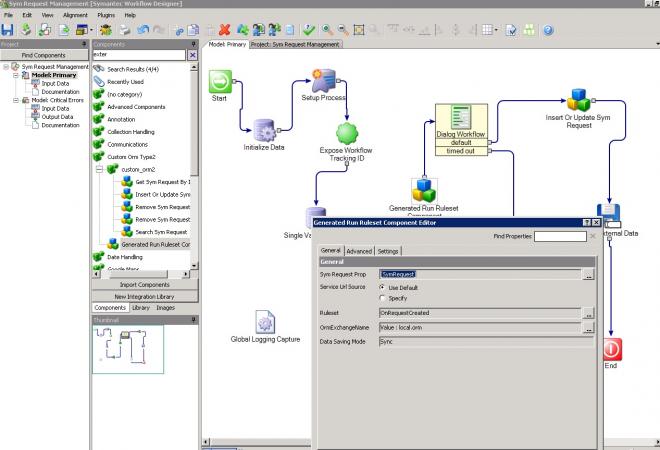Select Insert Or Update Sym Request component
The image size is (660, 450).
[x=579, y=100]
